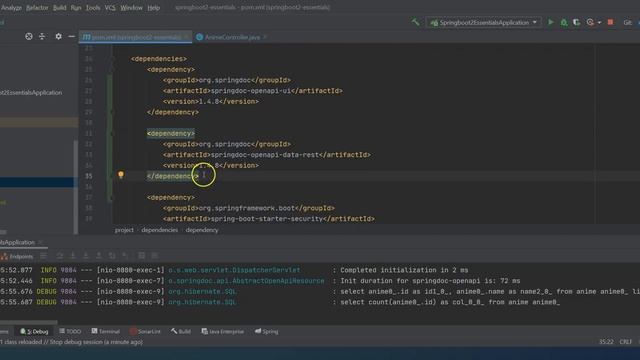Click the Run to Cursor debugger icon

125,256
